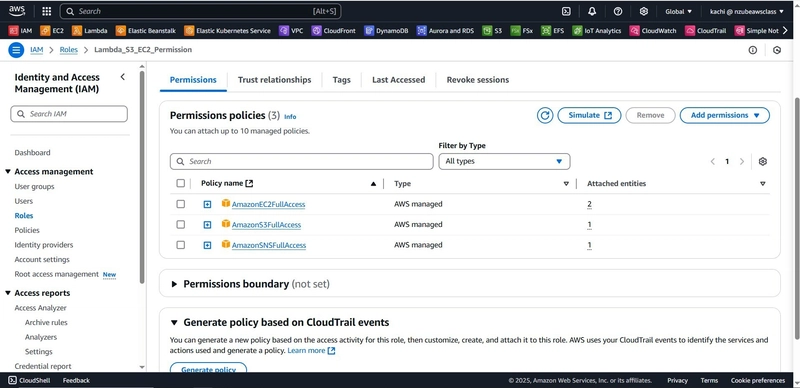Refresh the permissions policies list
The height and width of the screenshot is (388, 800).
[545, 115]
